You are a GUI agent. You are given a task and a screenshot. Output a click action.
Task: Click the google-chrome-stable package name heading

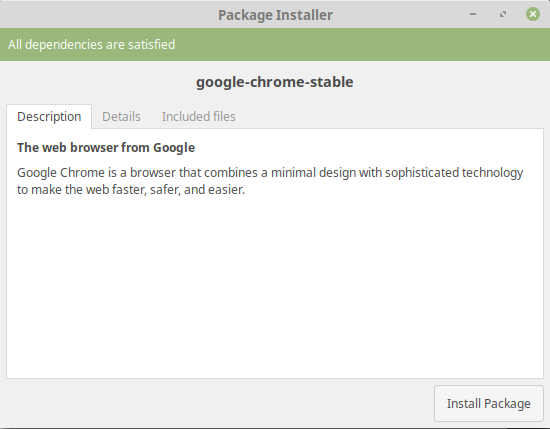click(275, 82)
